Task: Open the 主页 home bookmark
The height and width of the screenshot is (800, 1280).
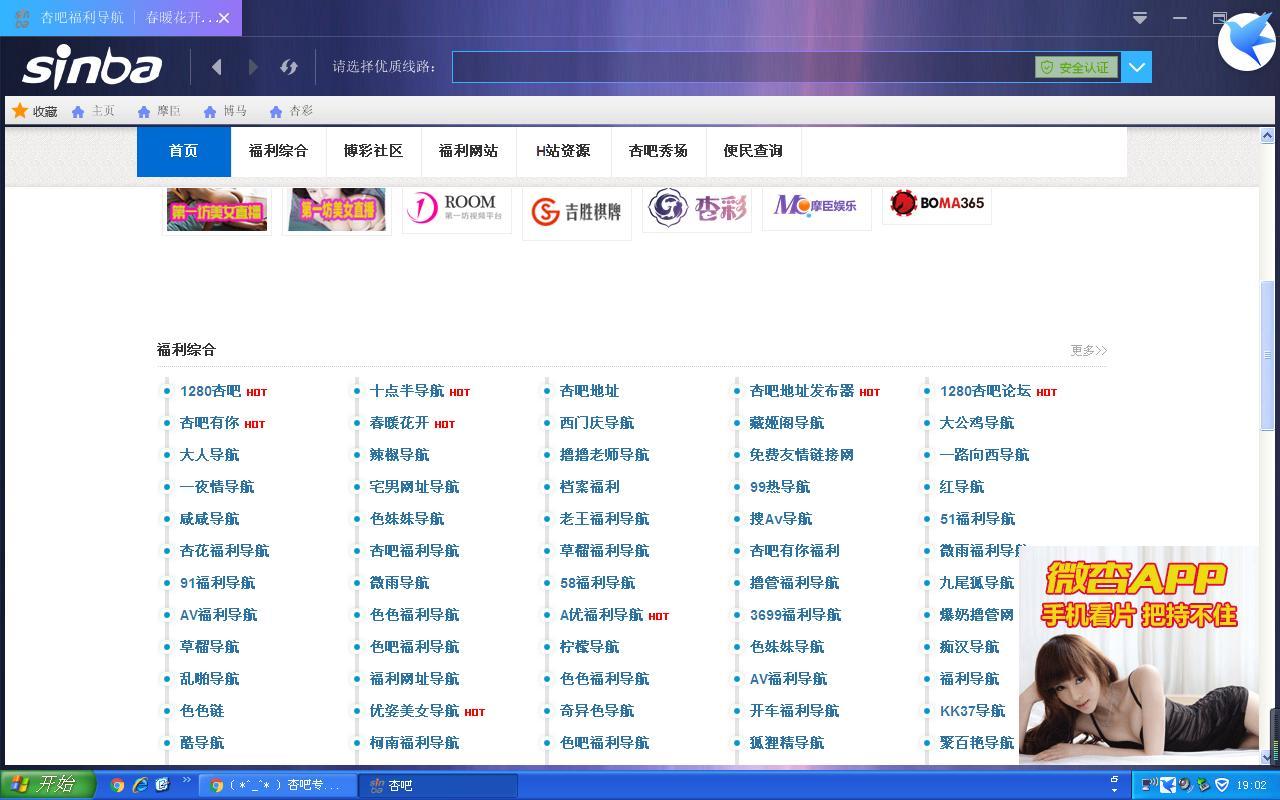Action: [93, 111]
